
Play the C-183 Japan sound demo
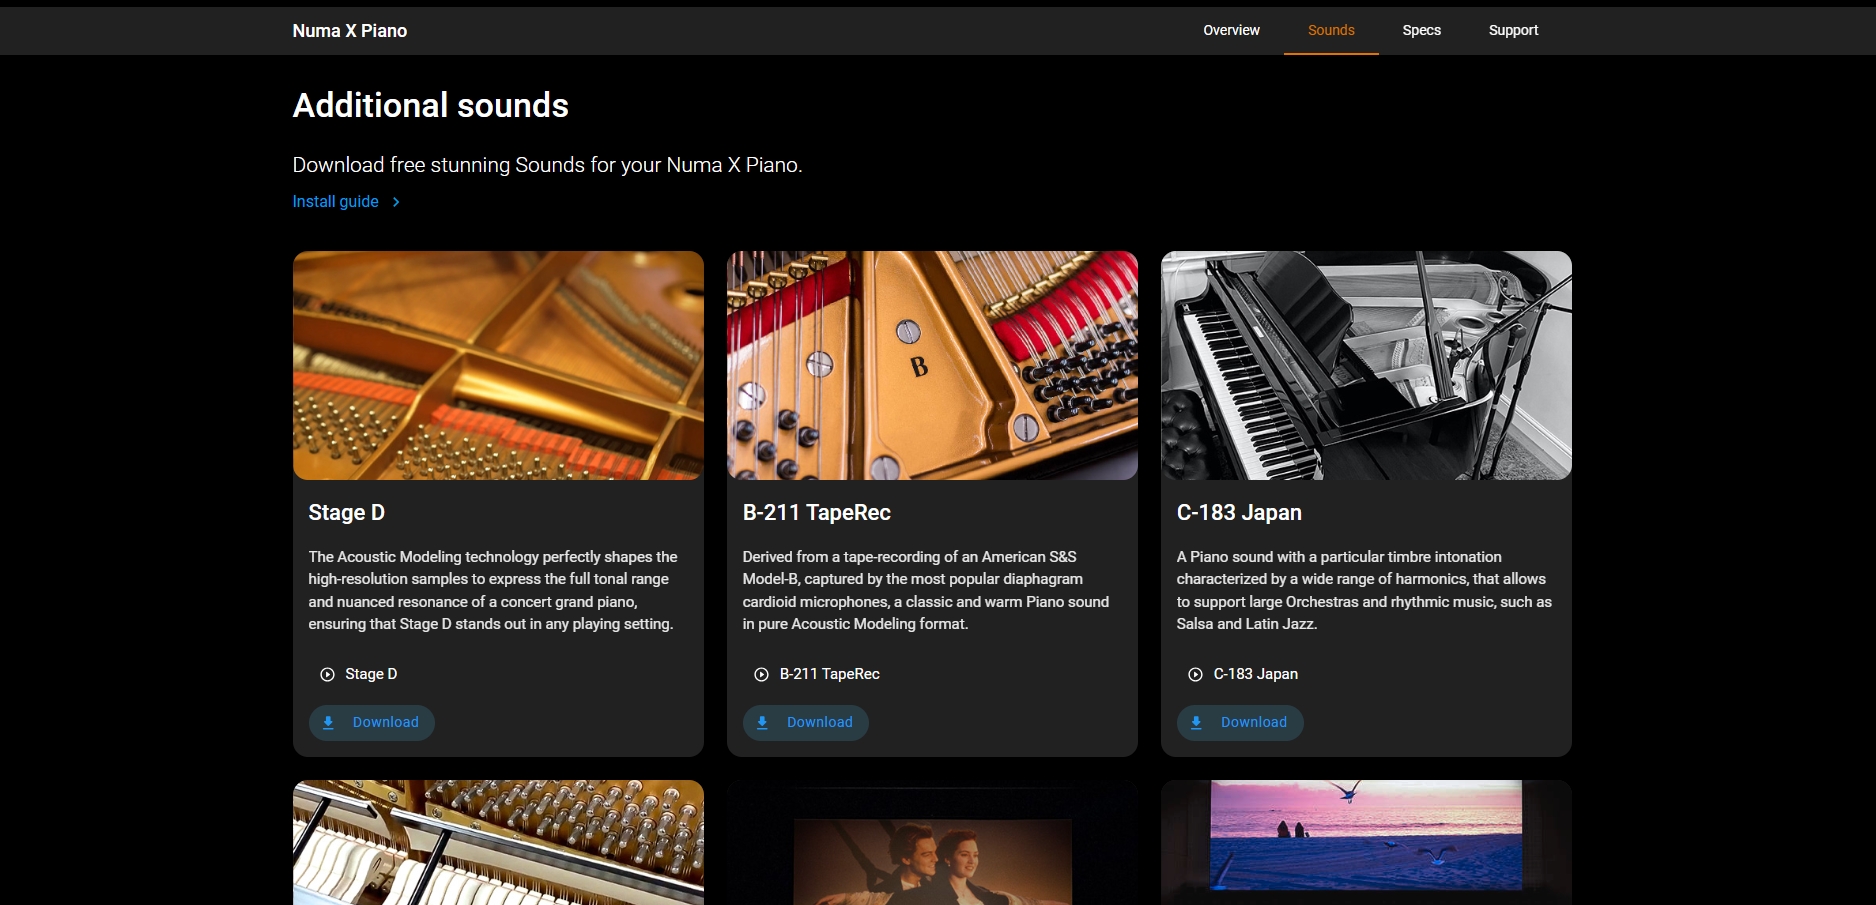[1195, 674]
